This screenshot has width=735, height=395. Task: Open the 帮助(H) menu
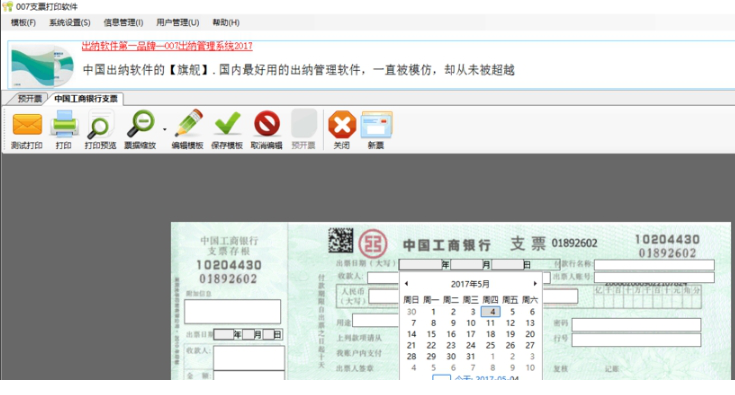(226, 22)
